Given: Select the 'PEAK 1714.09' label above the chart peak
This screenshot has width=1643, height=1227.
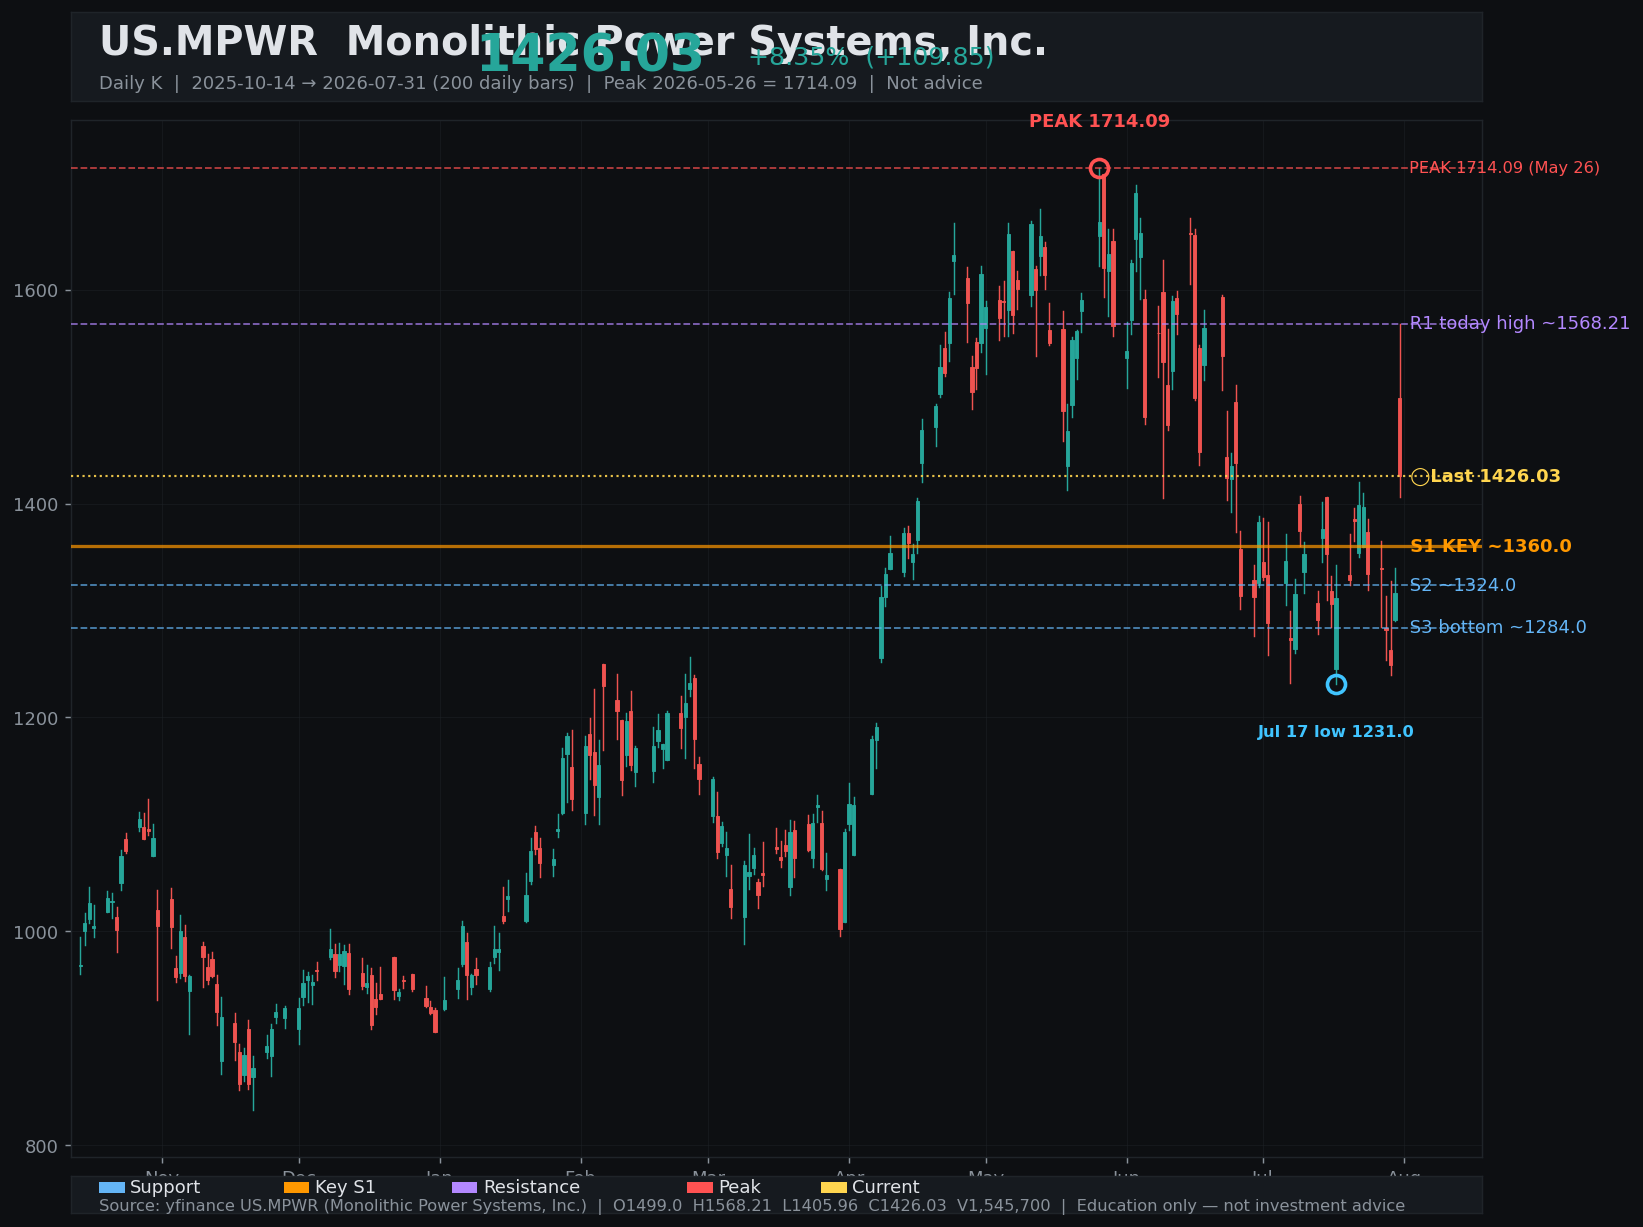Looking at the screenshot, I should click(x=1099, y=122).
